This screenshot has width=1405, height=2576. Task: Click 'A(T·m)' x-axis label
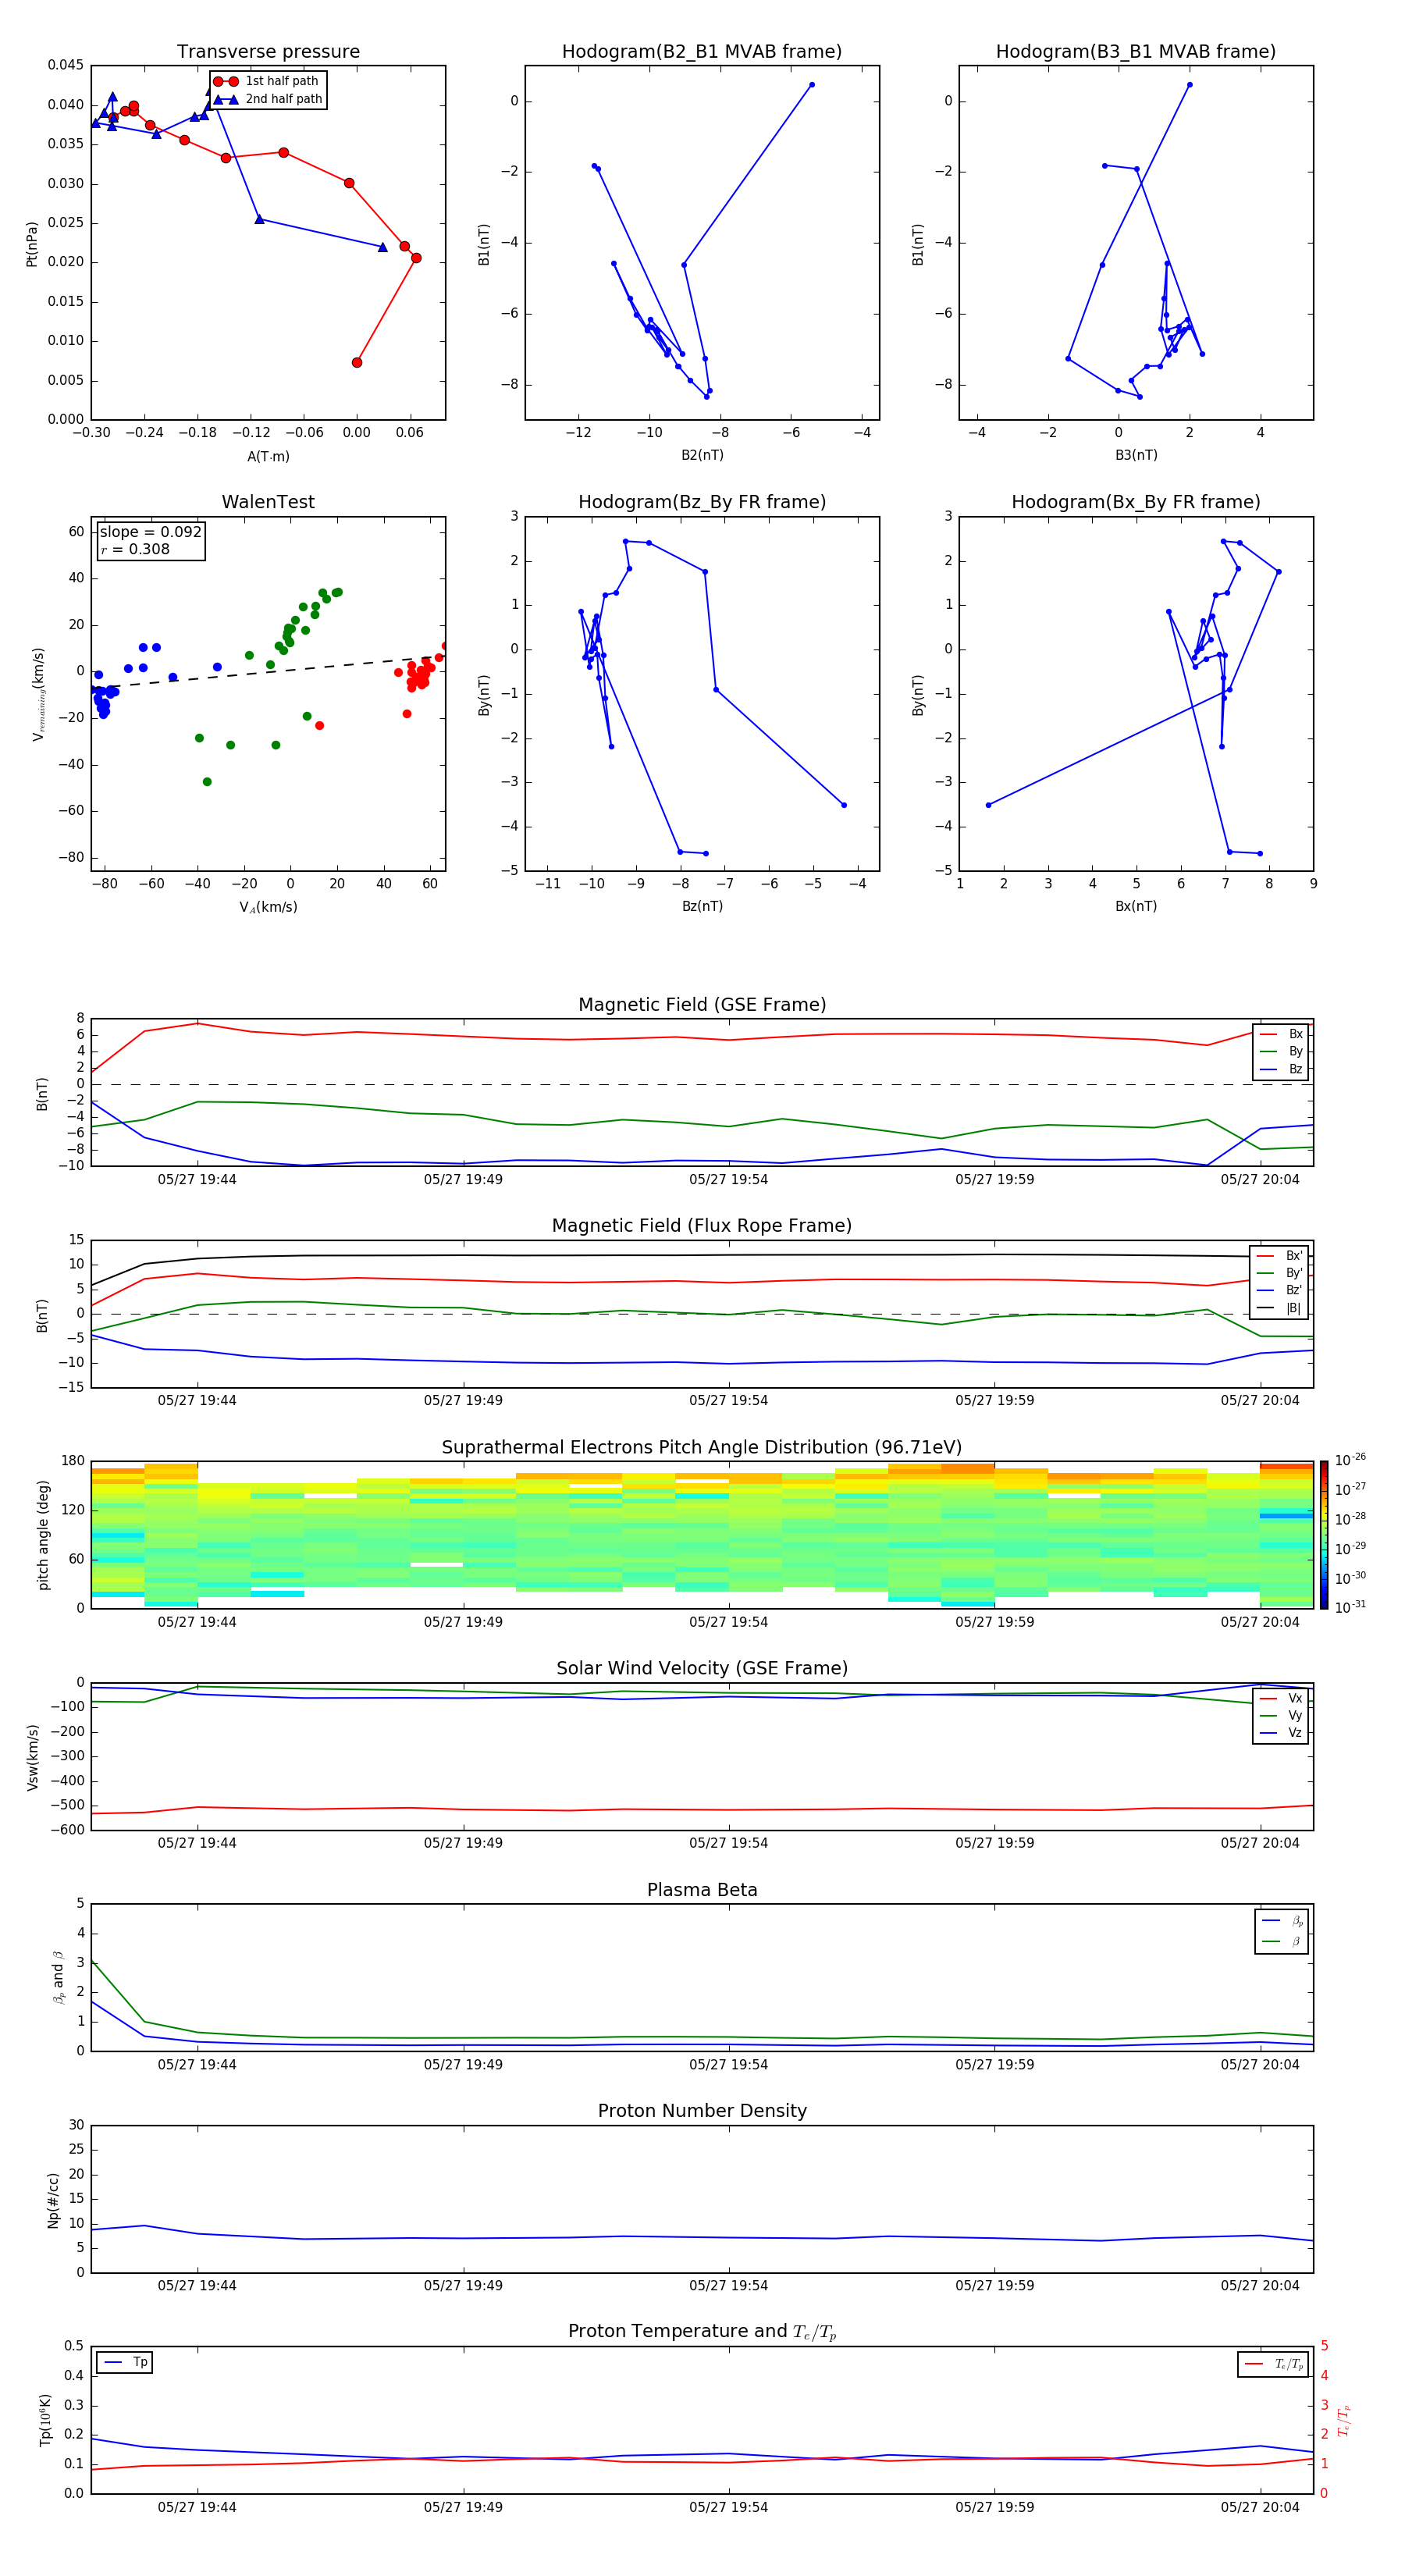pyautogui.click(x=268, y=457)
